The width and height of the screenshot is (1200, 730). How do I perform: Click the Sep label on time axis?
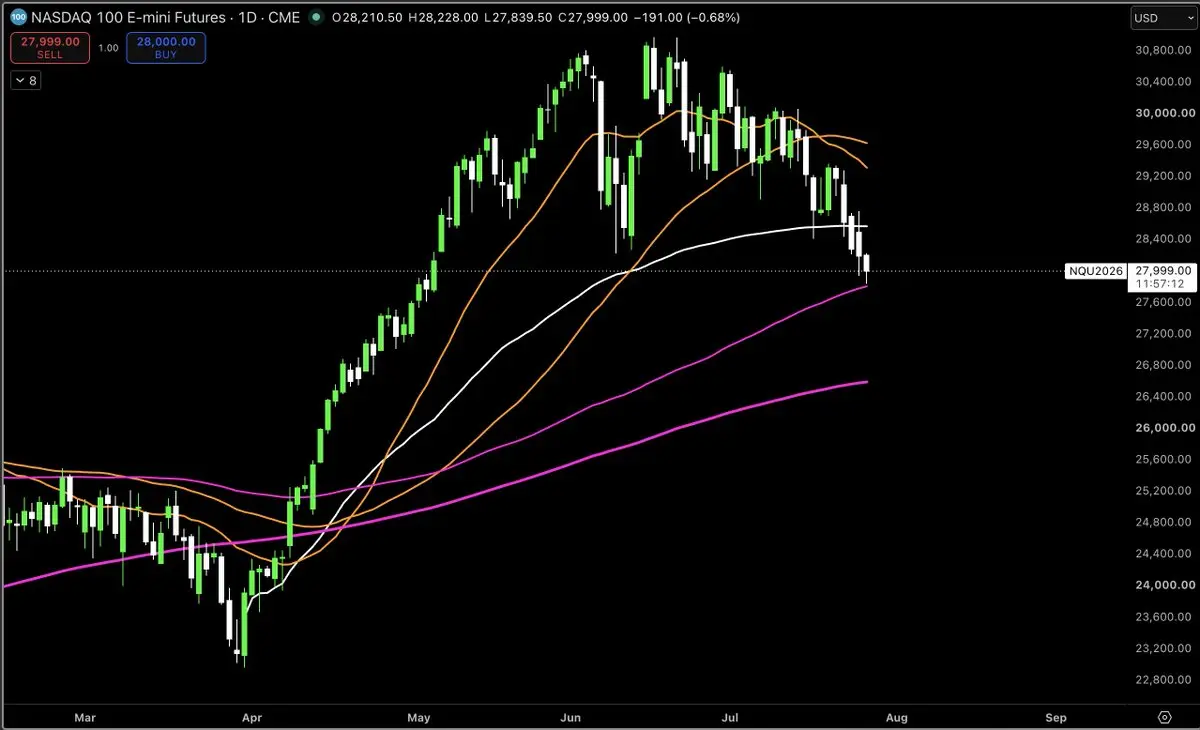(x=1055, y=717)
